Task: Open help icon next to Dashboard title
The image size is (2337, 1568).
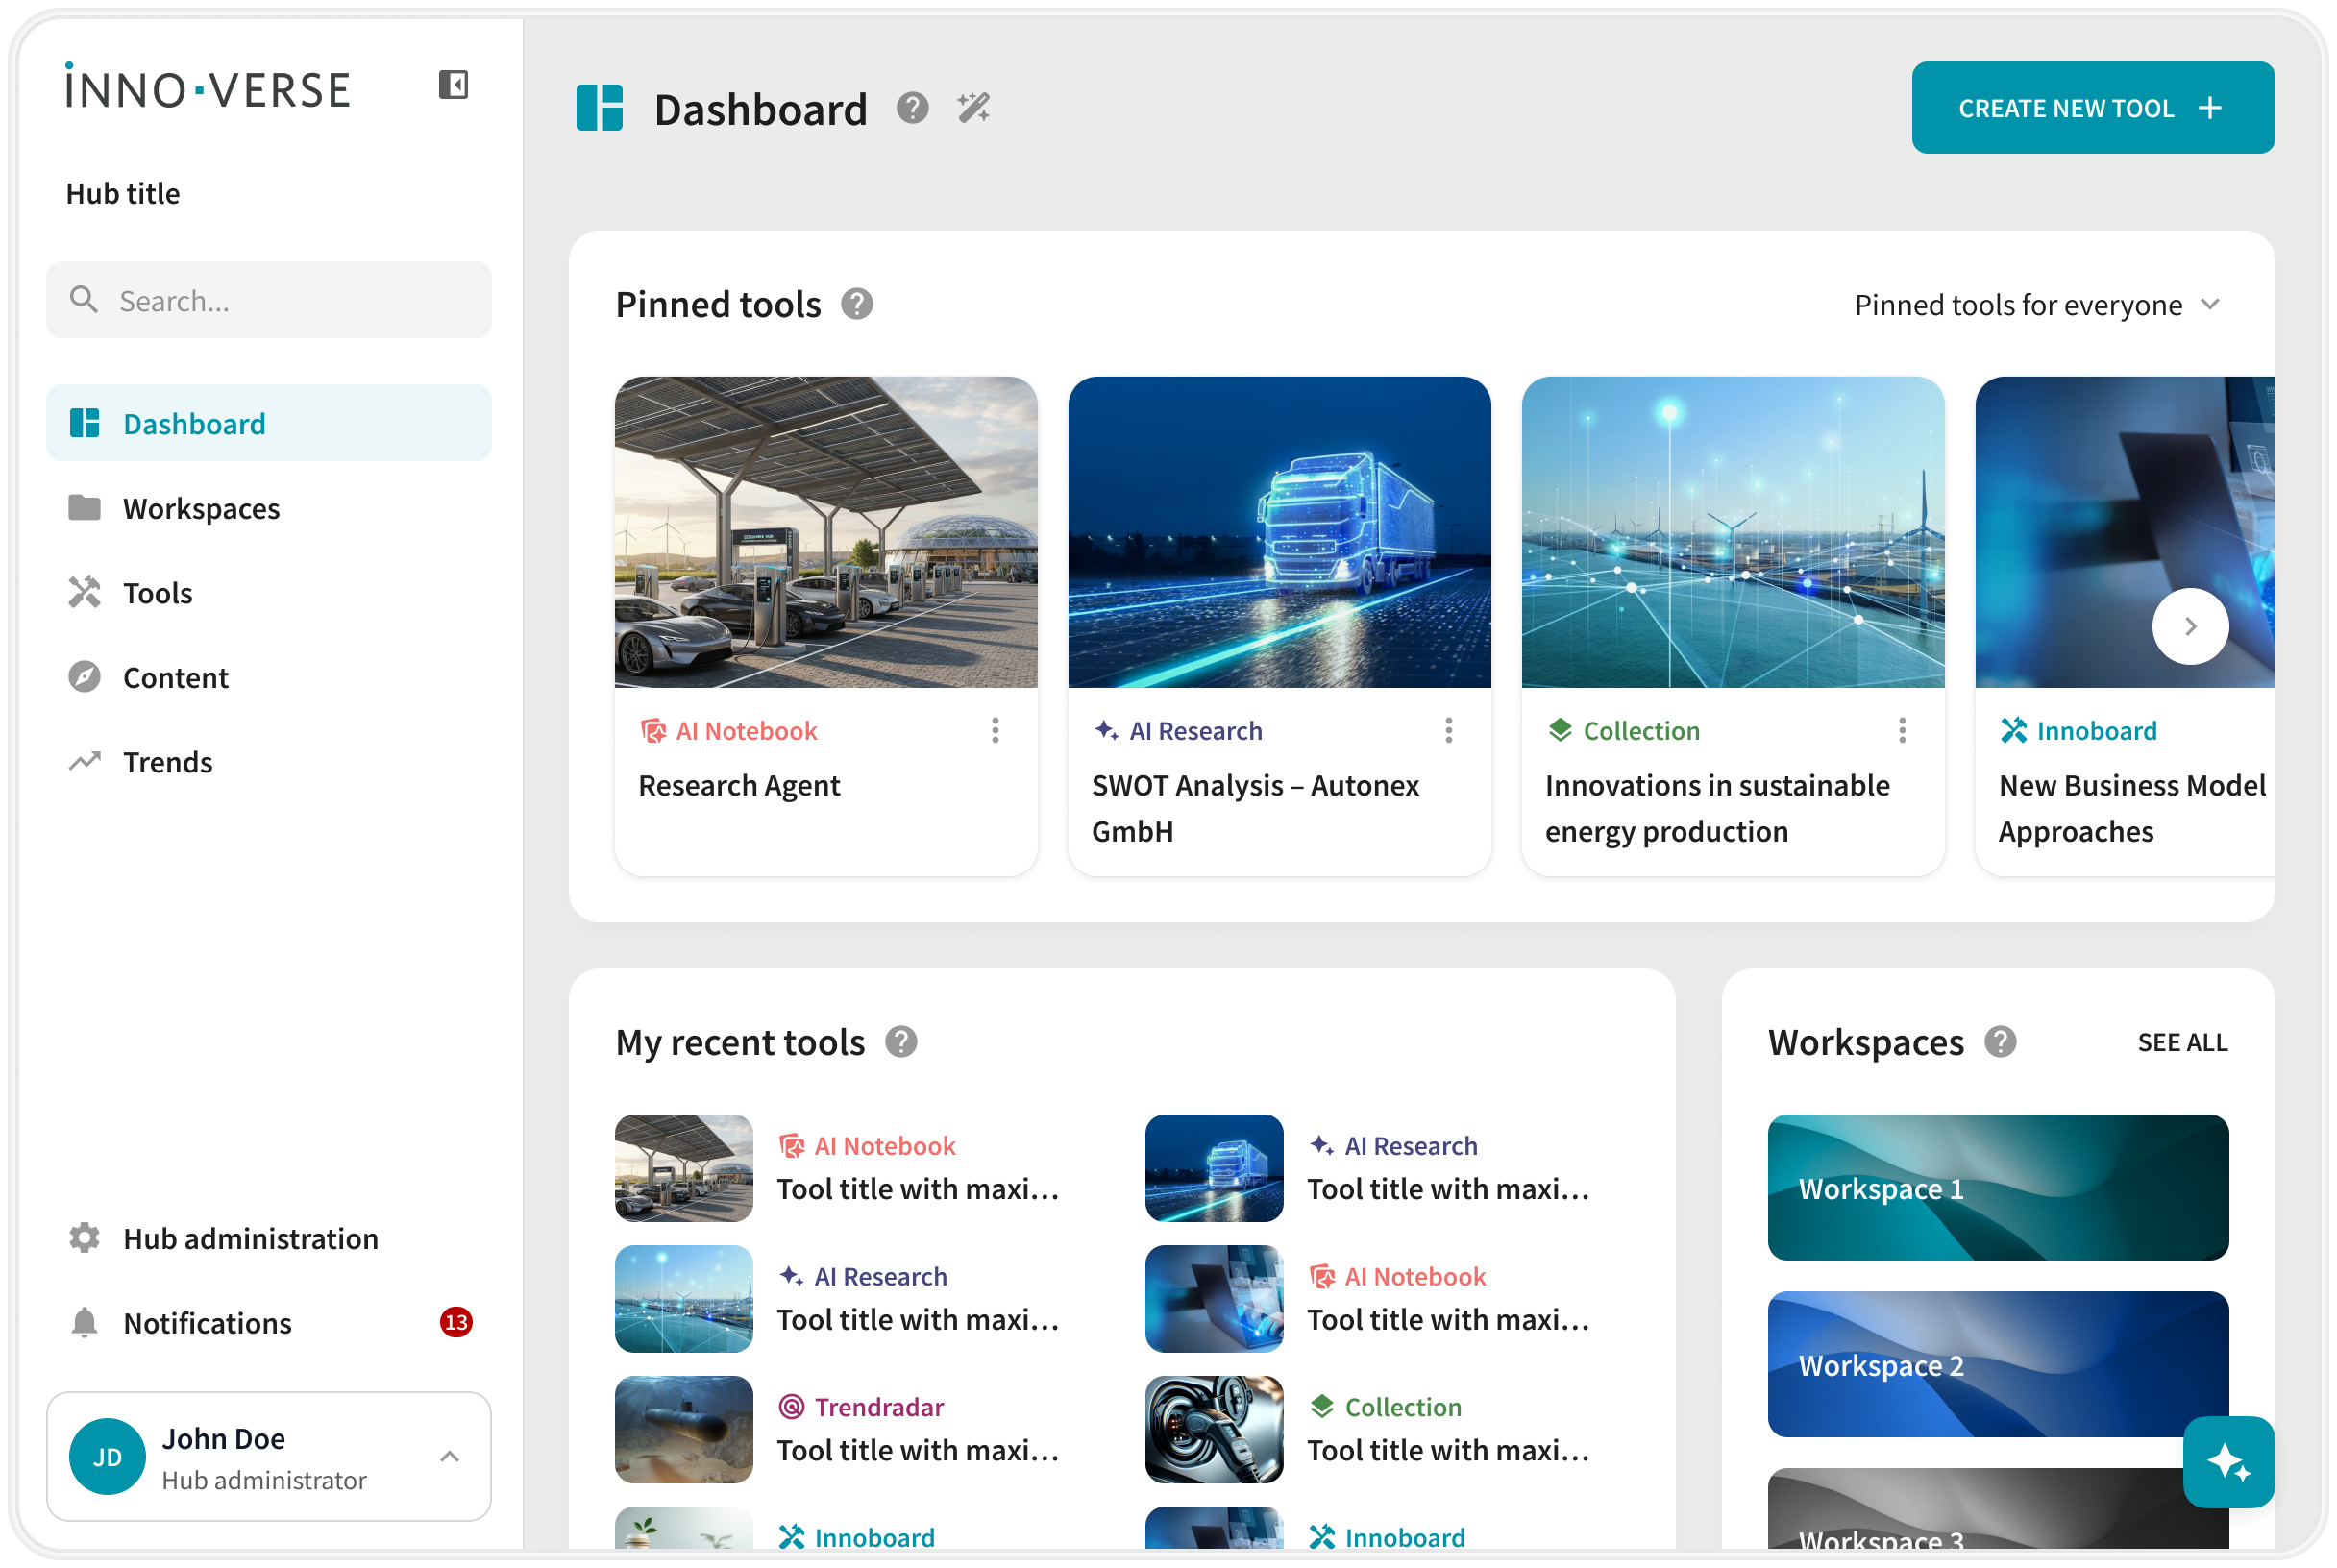Action: click(x=912, y=107)
